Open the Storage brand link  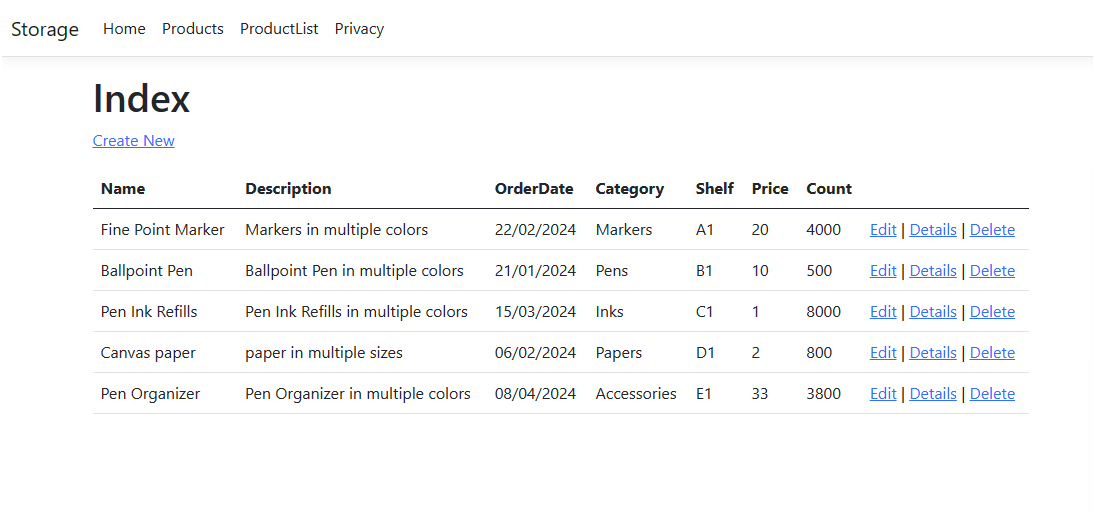click(x=45, y=29)
